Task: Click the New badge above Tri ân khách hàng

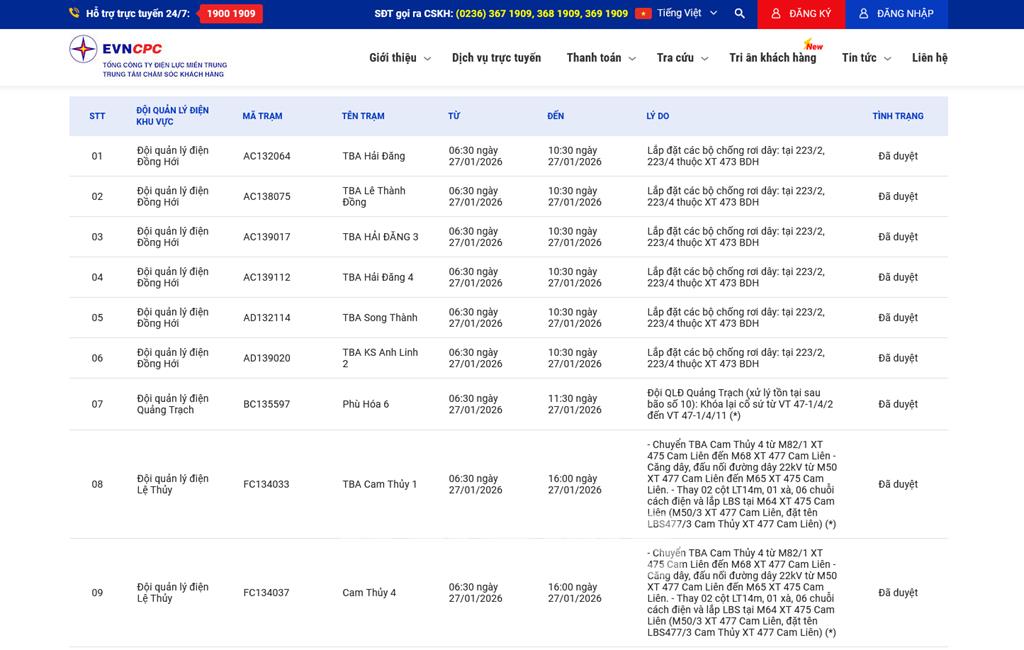Action: click(814, 45)
